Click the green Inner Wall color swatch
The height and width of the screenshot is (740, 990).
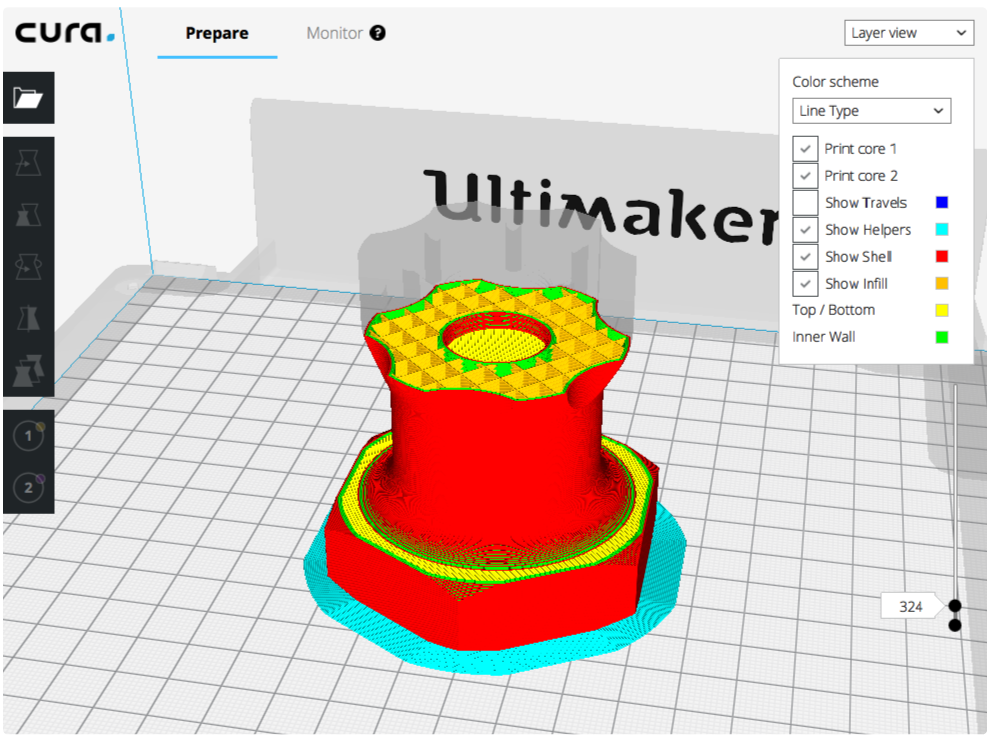tap(942, 337)
